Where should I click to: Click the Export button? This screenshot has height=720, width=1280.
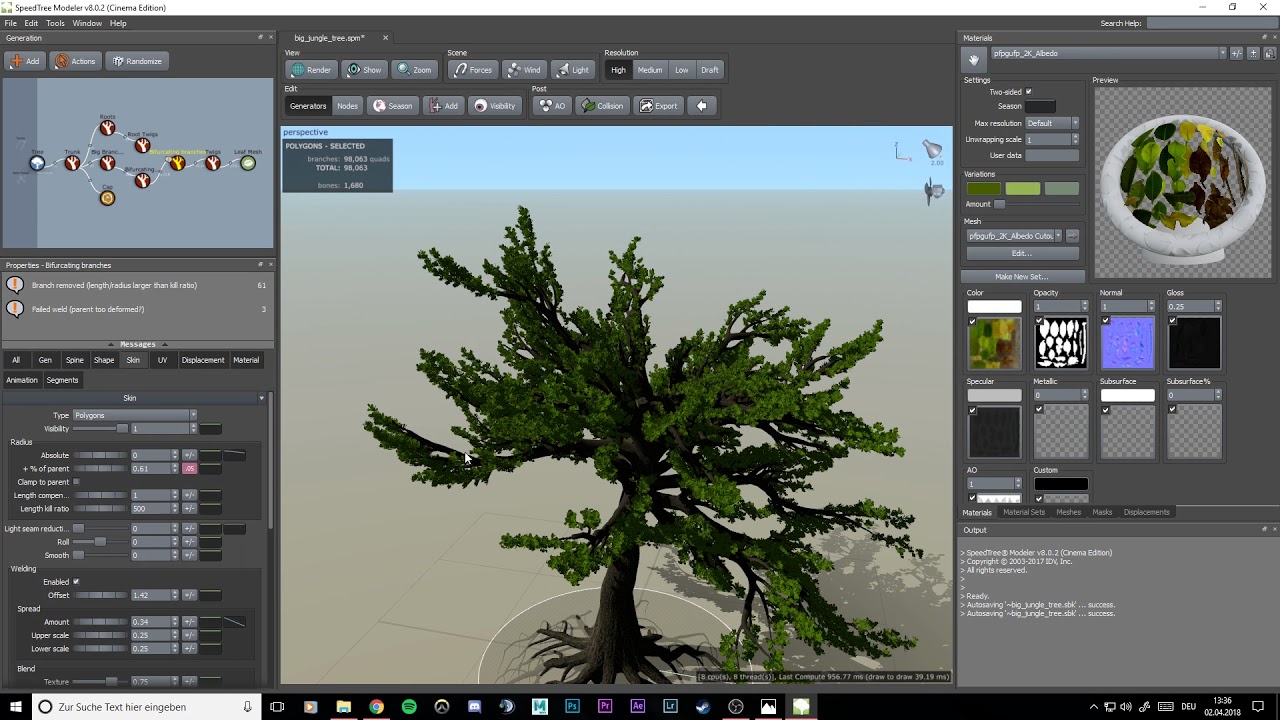658,106
